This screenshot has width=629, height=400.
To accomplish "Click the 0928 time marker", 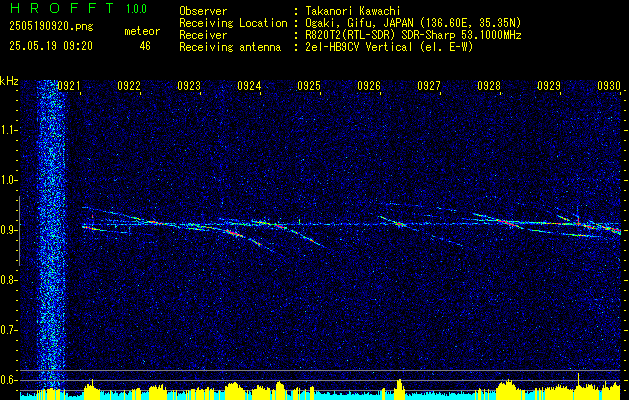I will (489, 86).
